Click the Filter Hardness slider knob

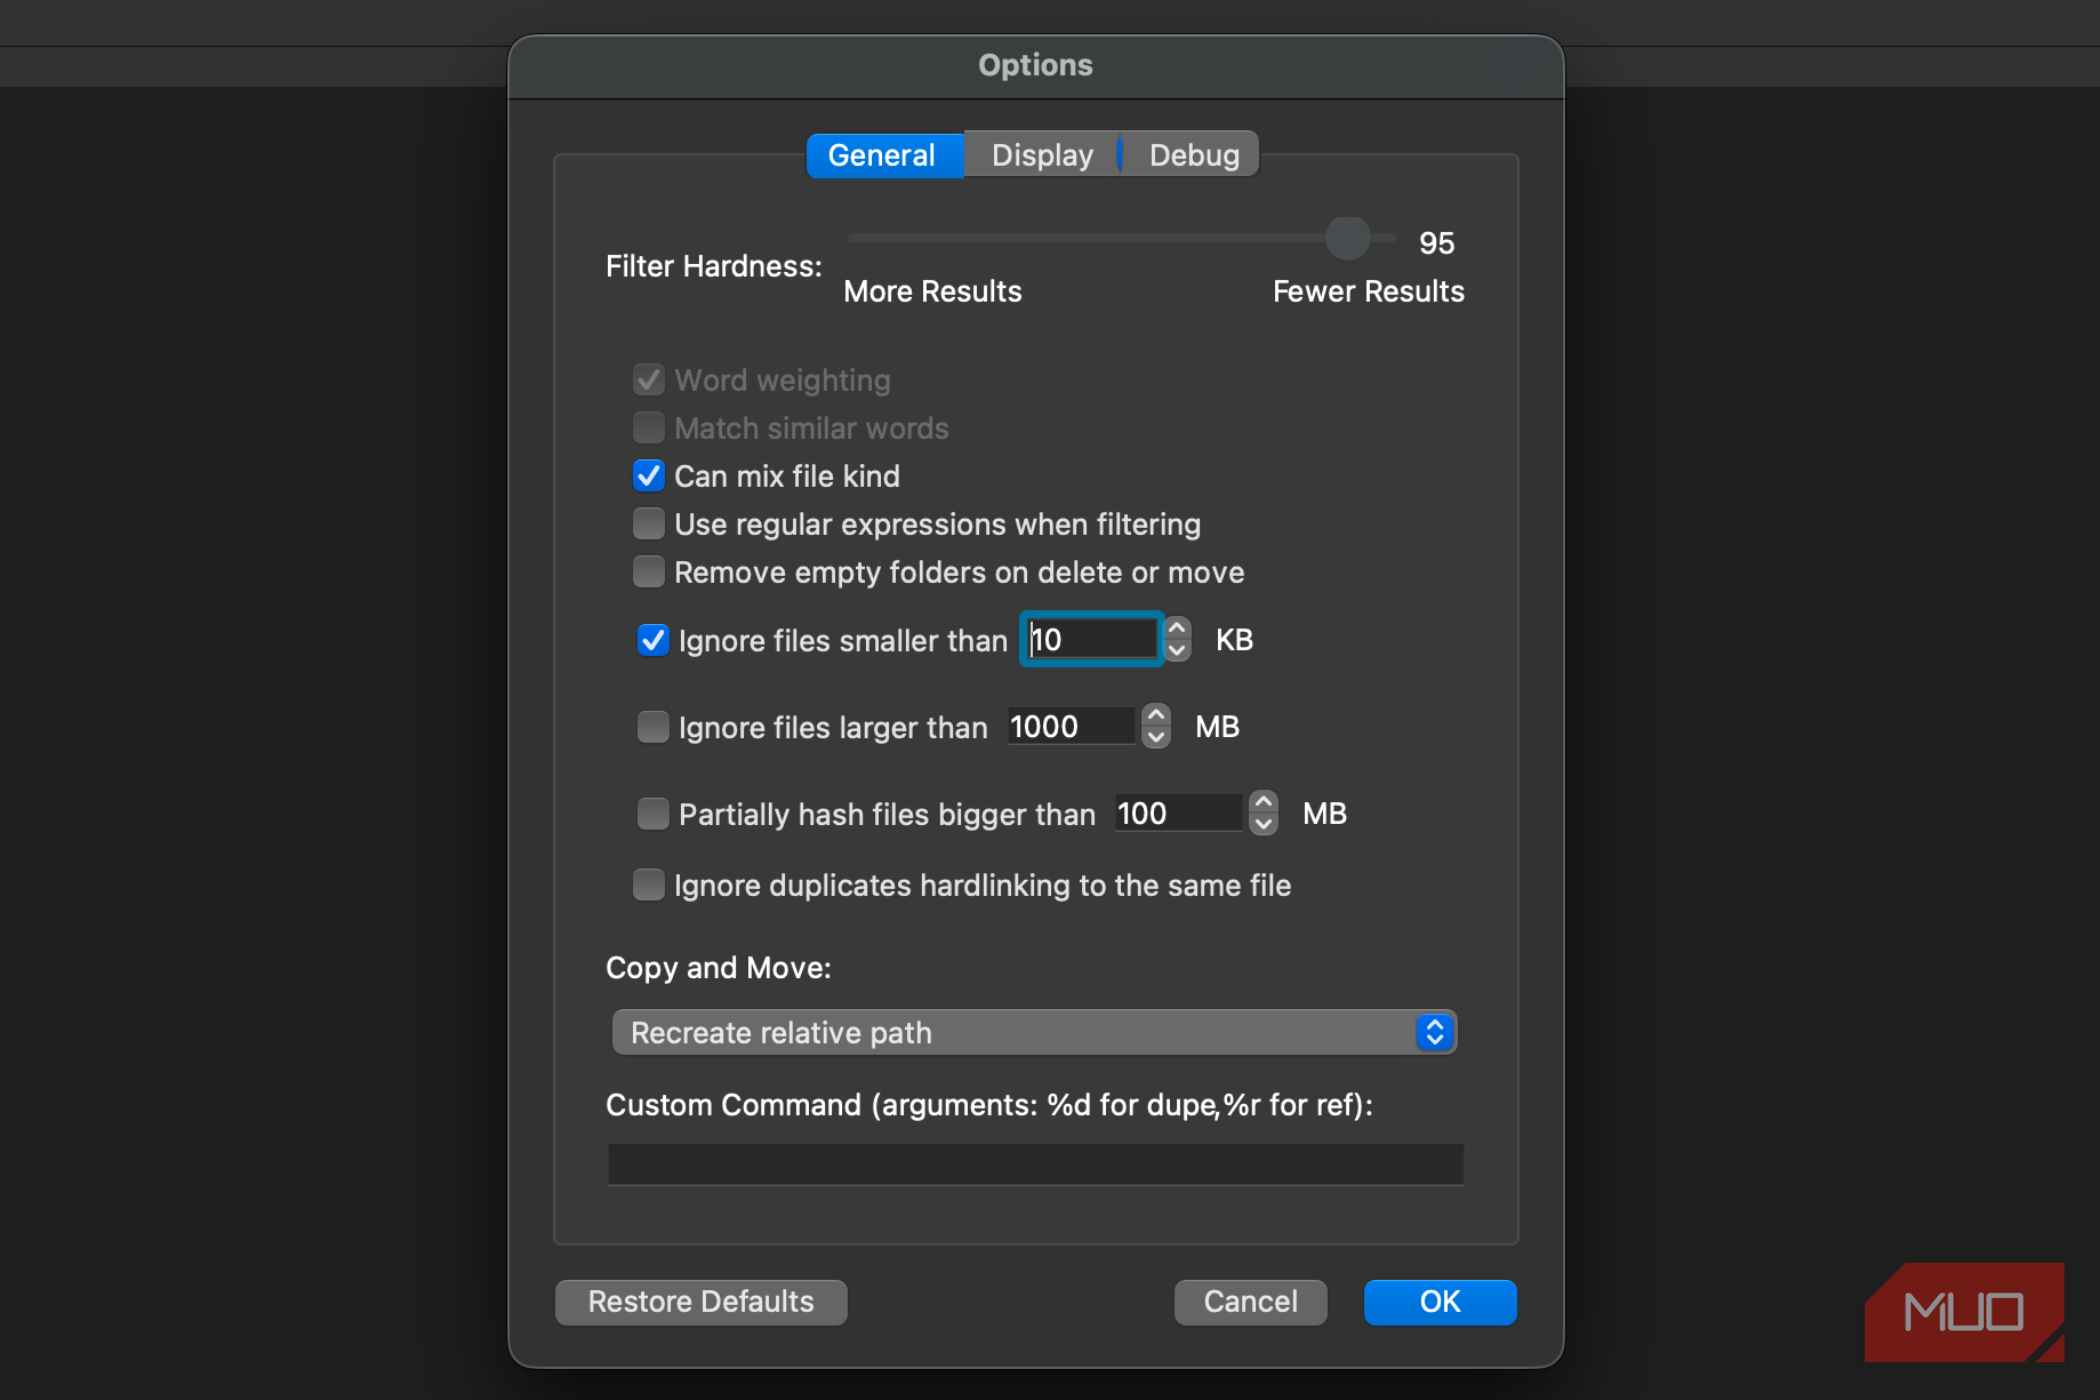point(1347,238)
